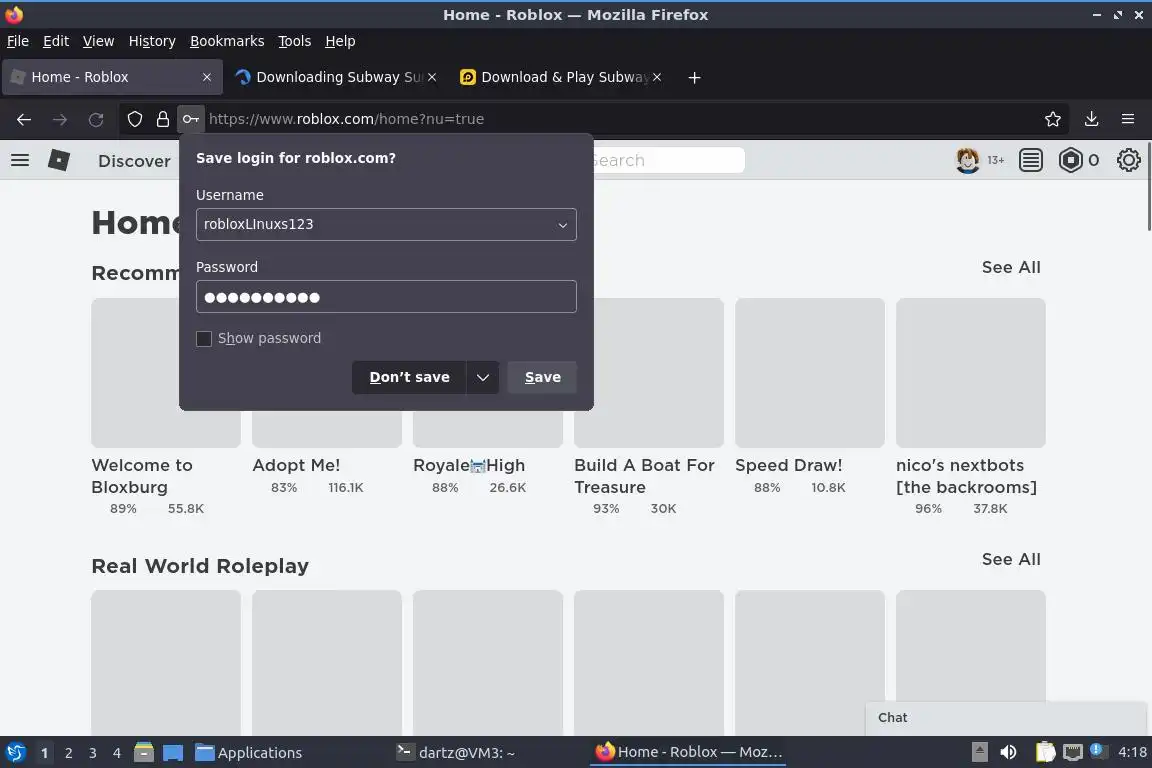
Task: Open the Tools menu
Action: (295, 41)
